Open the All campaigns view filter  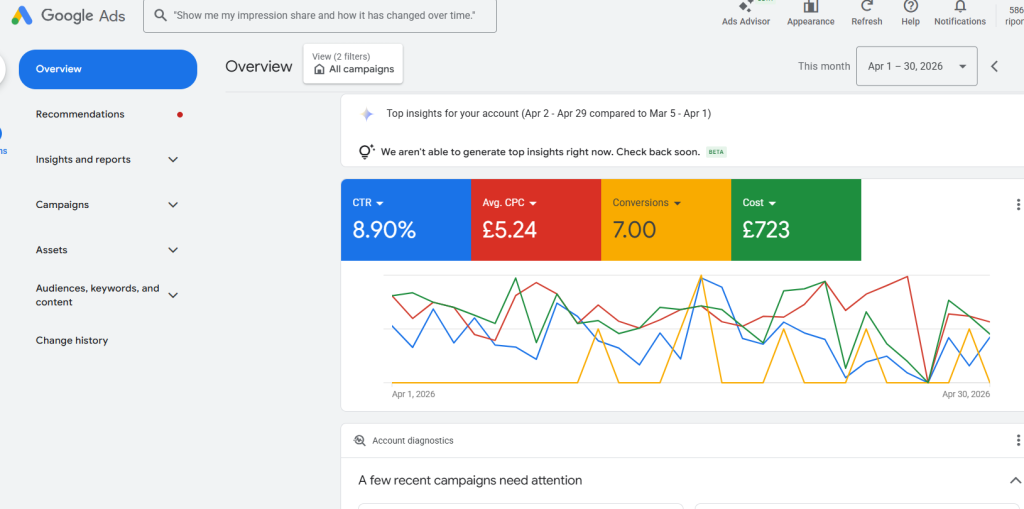click(353, 63)
